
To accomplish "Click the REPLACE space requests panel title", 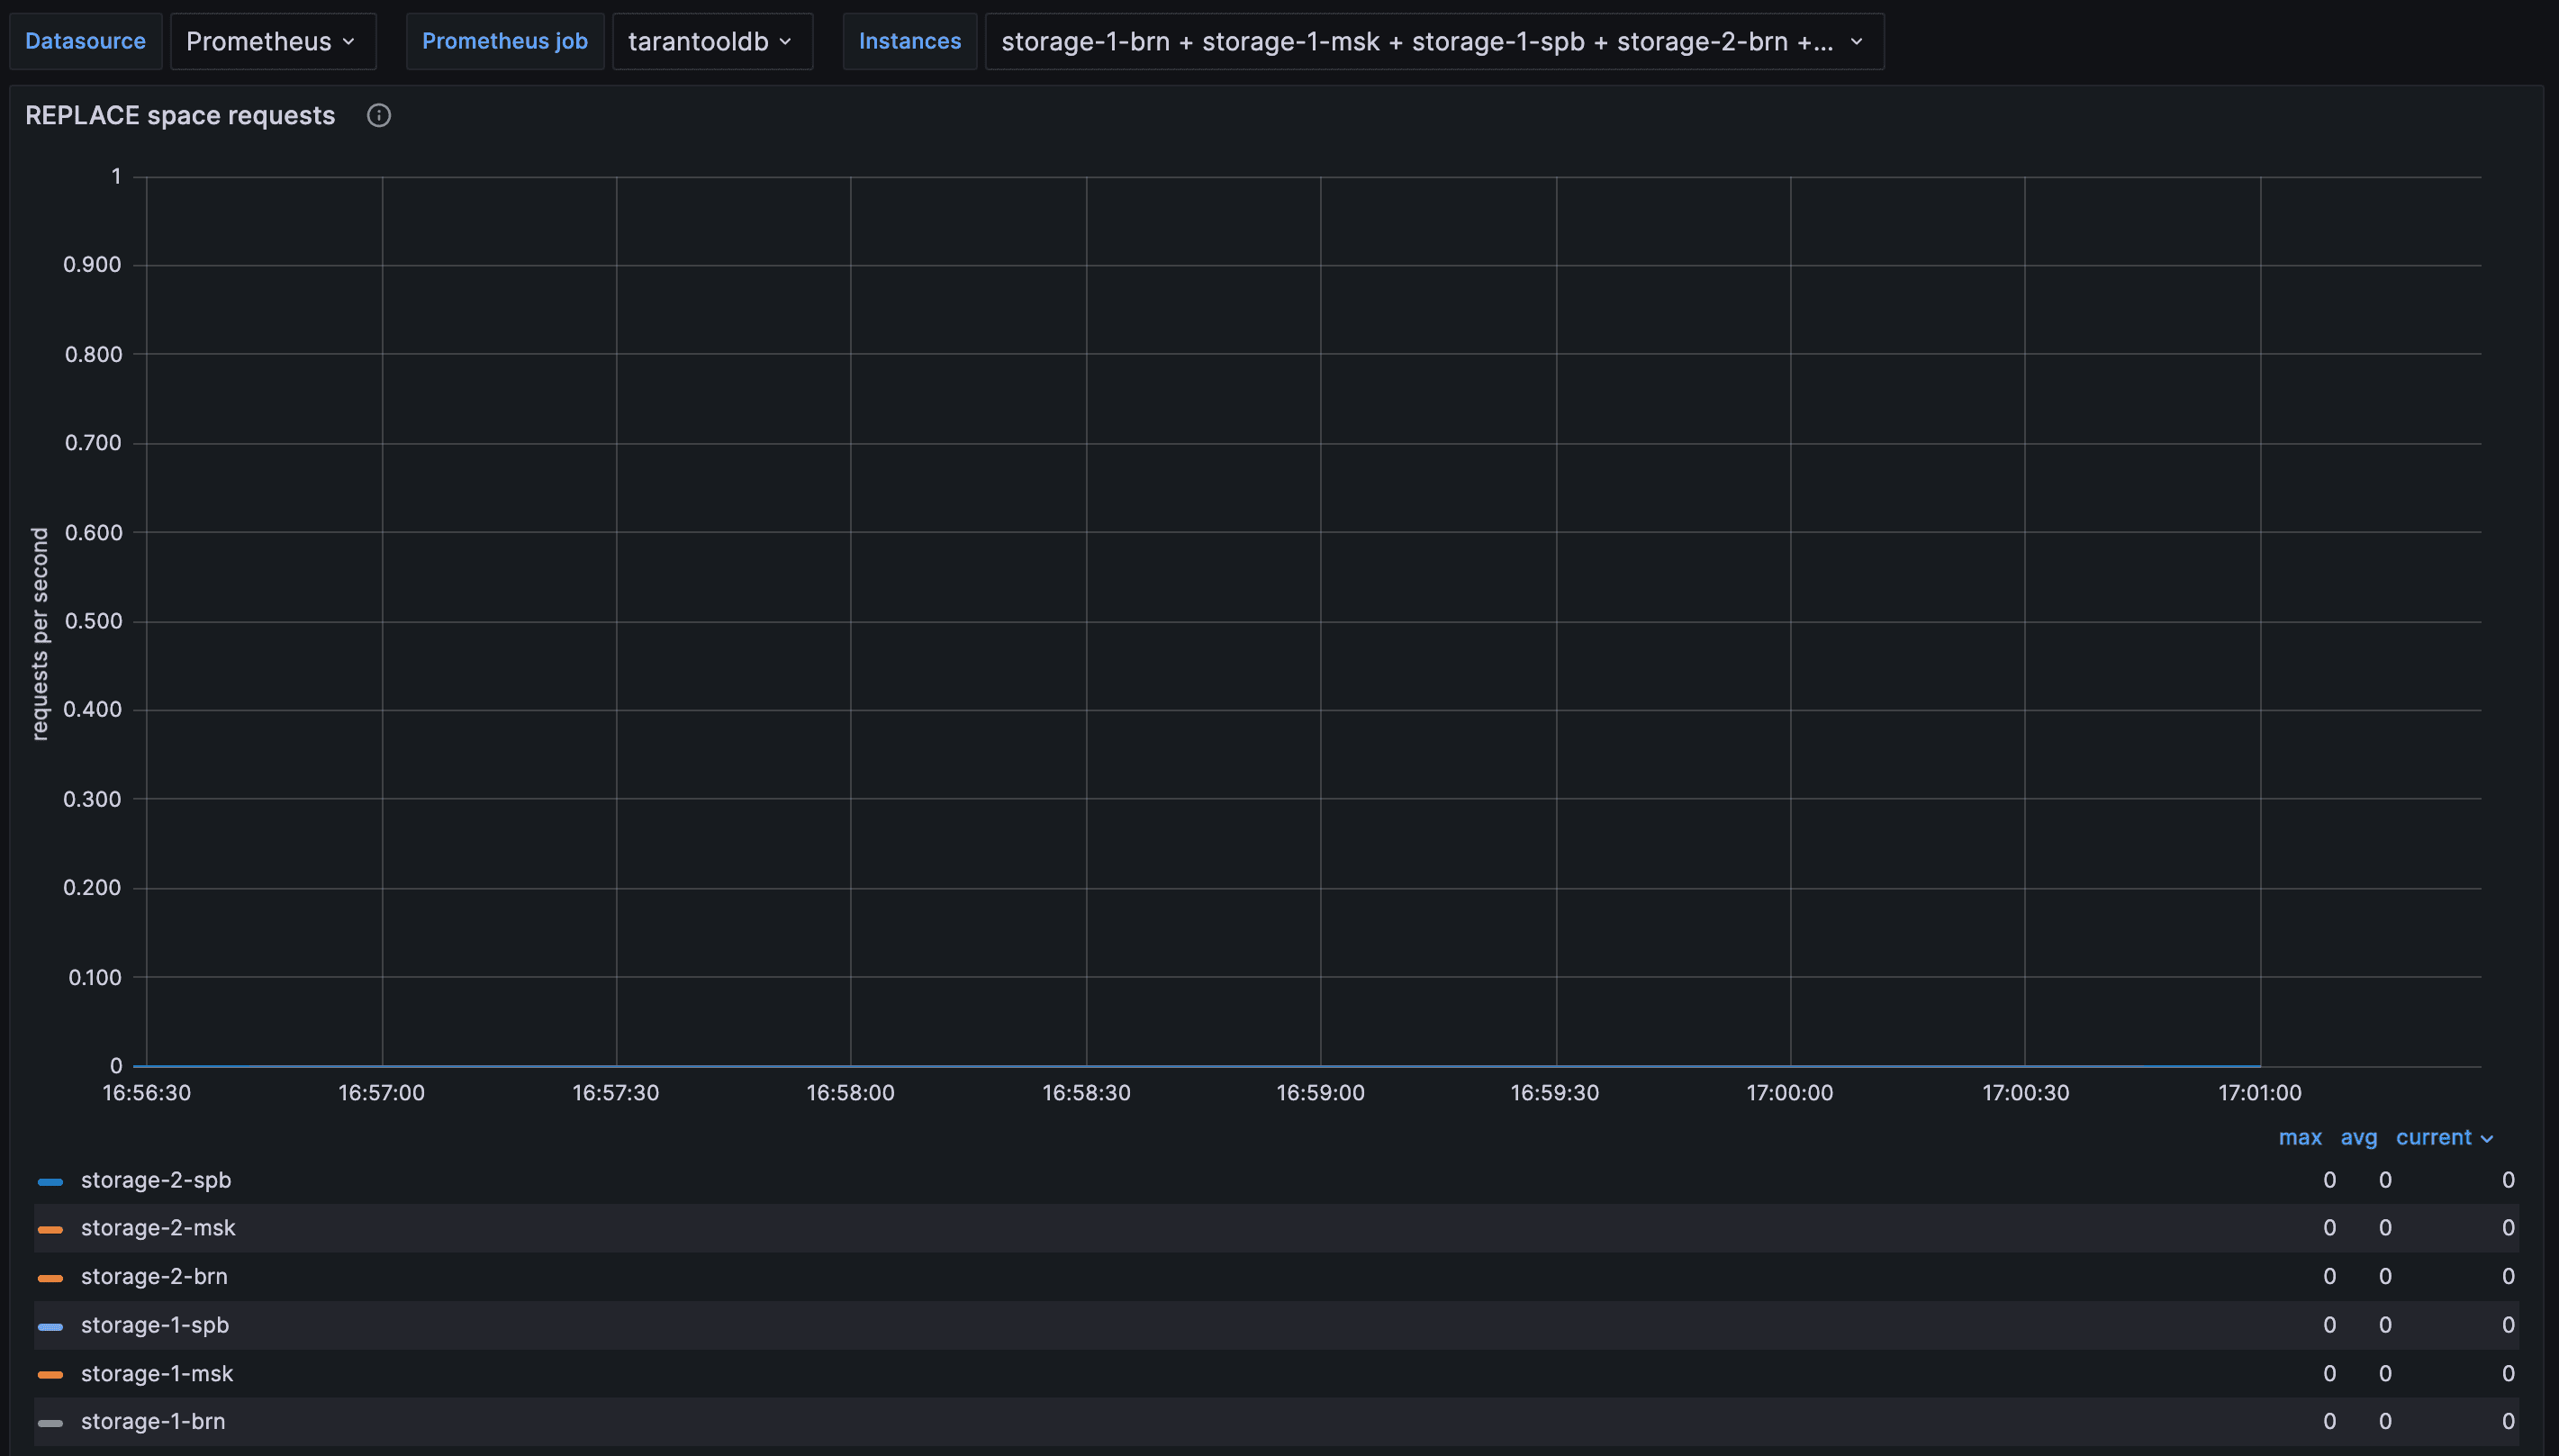I will [180, 116].
